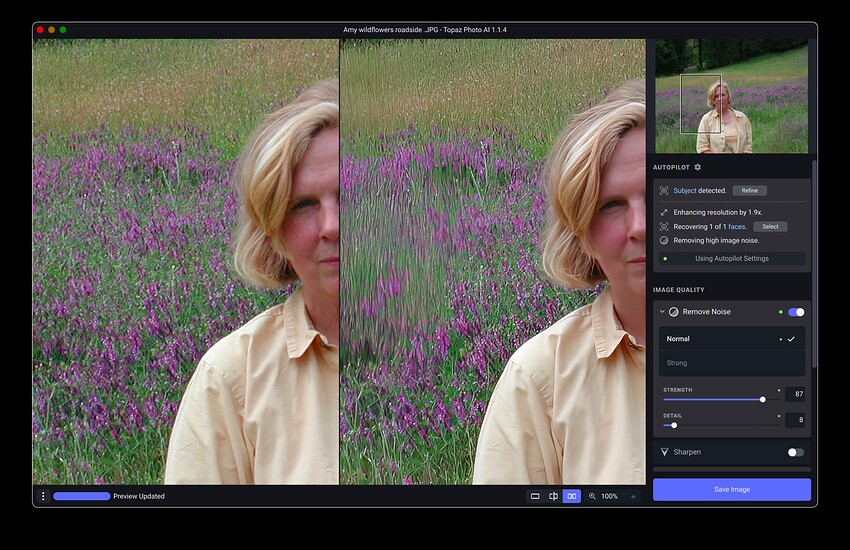
Task: Open the Autopilot settings gear
Action: [x=698, y=167]
